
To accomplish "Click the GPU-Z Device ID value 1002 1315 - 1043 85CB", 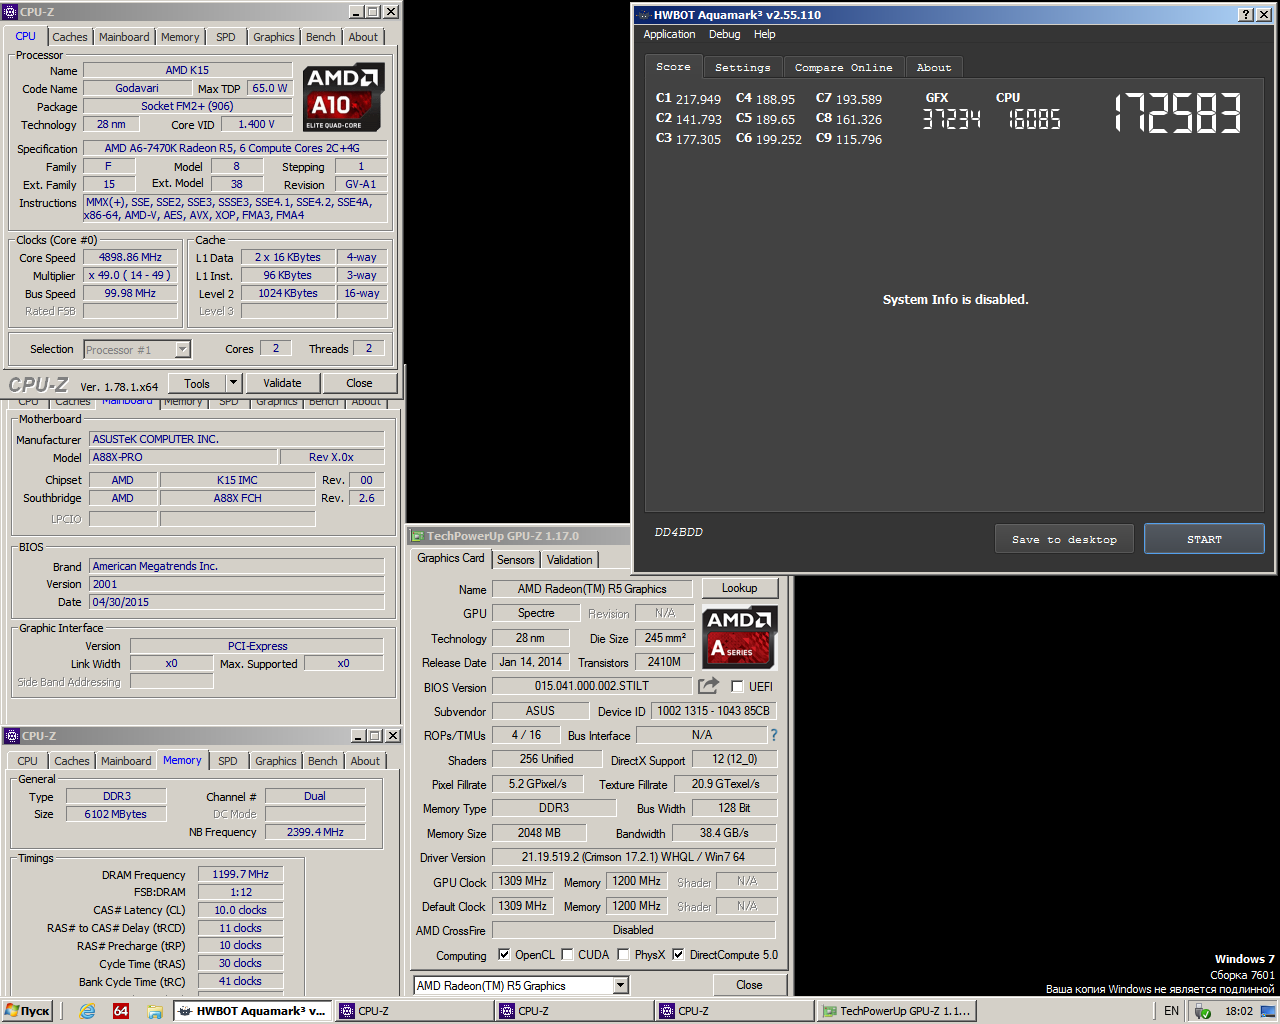I will point(713,711).
